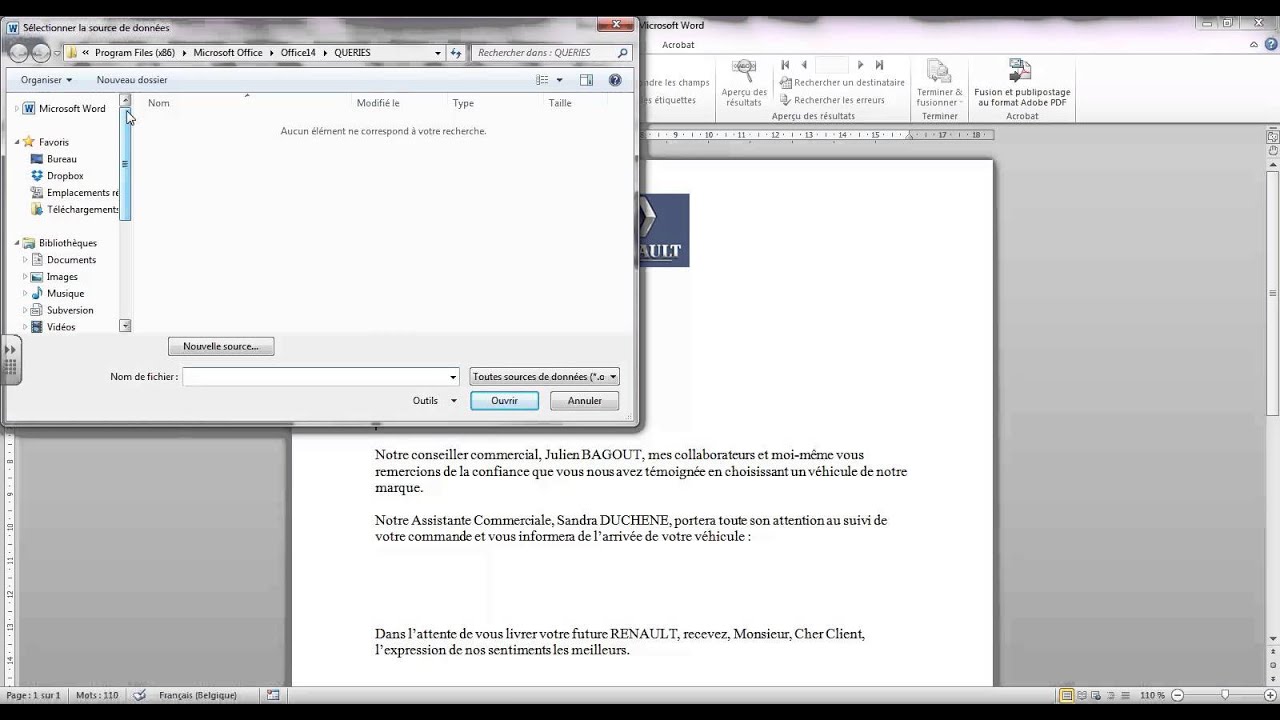
Task: Click the 110 % zoom level in Word
Action: click(1152, 695)
